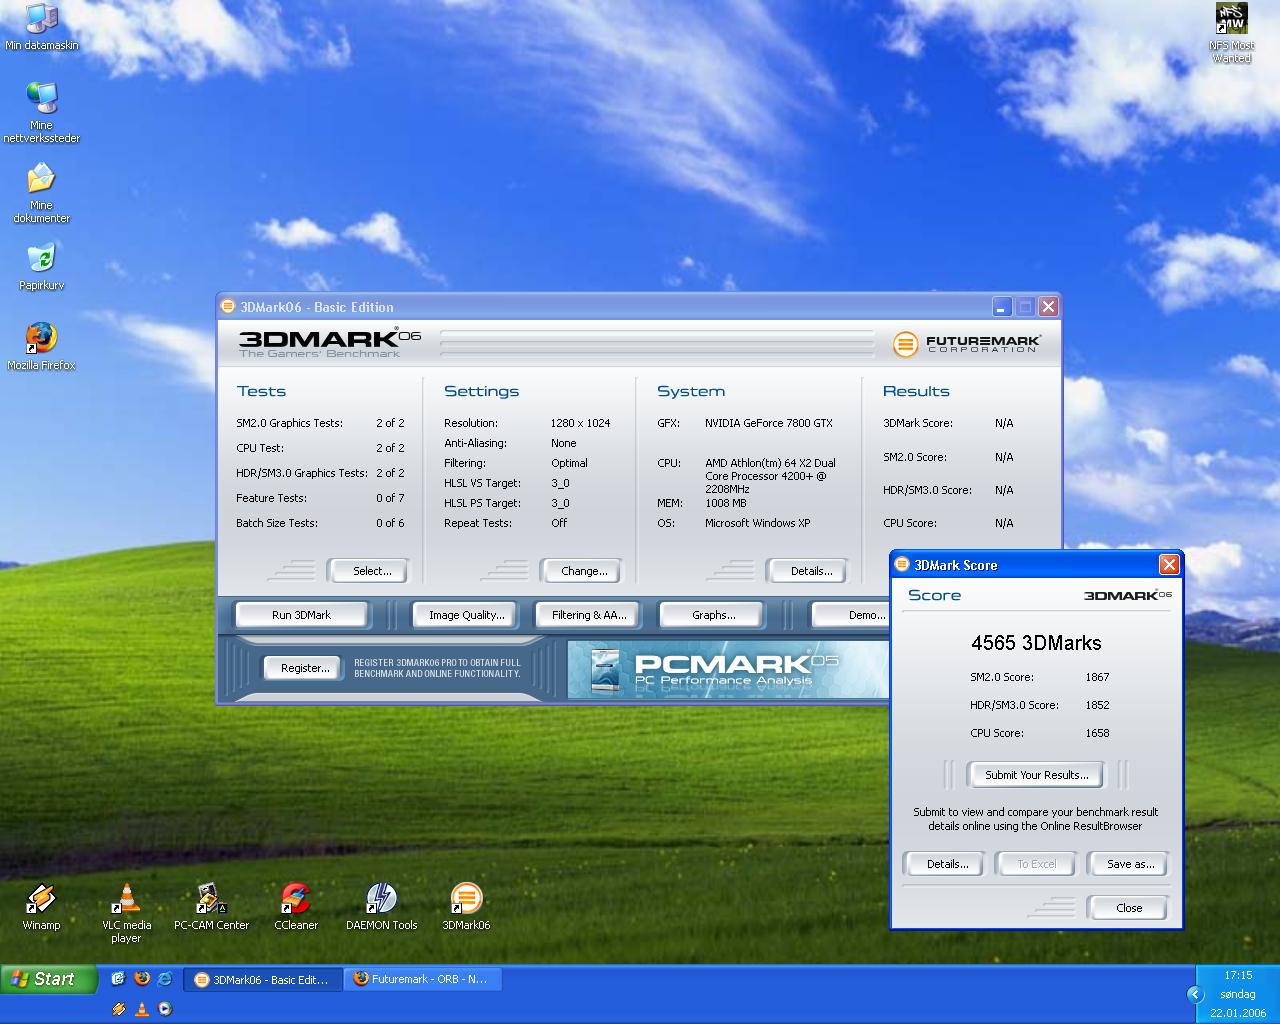Click Feature Tests 0 of 7 value

390,498
